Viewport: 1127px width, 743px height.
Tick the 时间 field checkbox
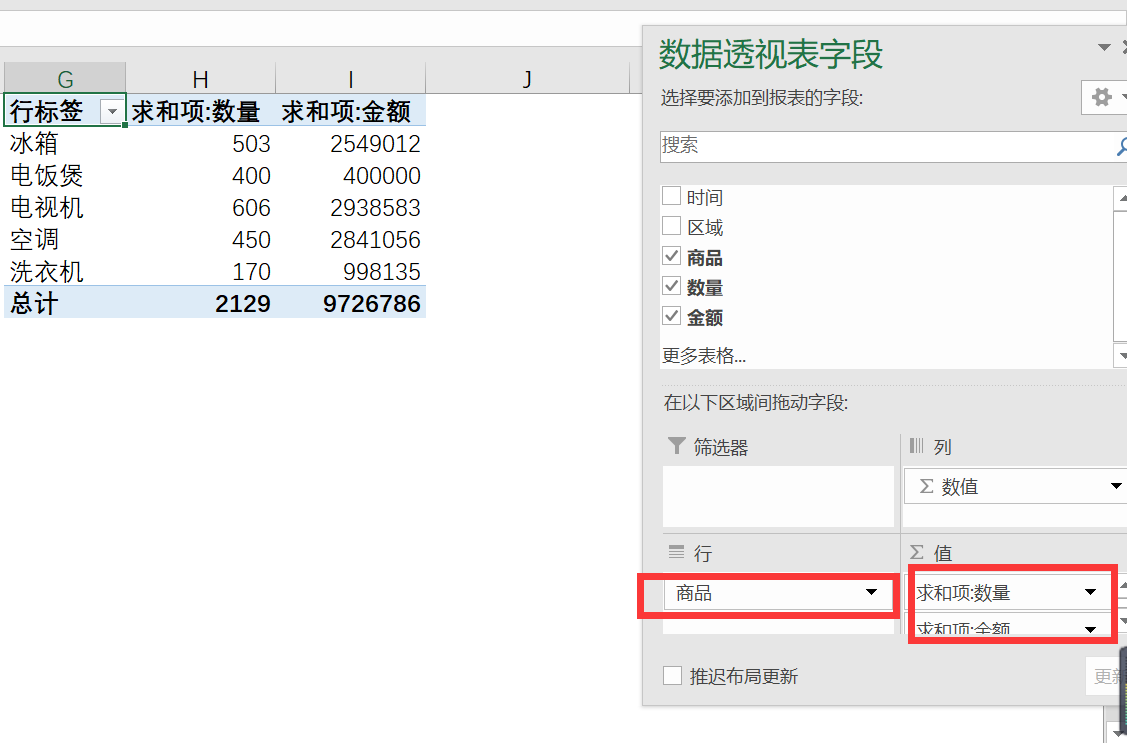click(671, 195)
